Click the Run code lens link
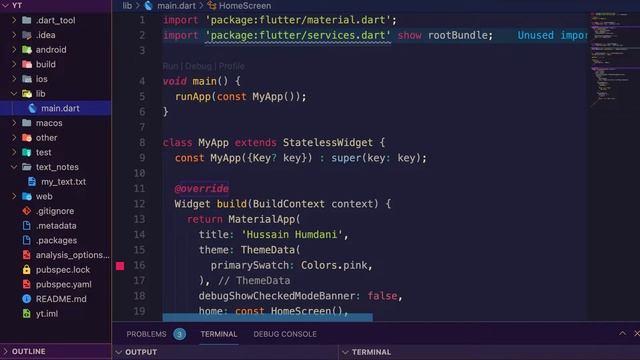Image resolution: width=640 pixels, height=360 pixels. click(170, 66)
